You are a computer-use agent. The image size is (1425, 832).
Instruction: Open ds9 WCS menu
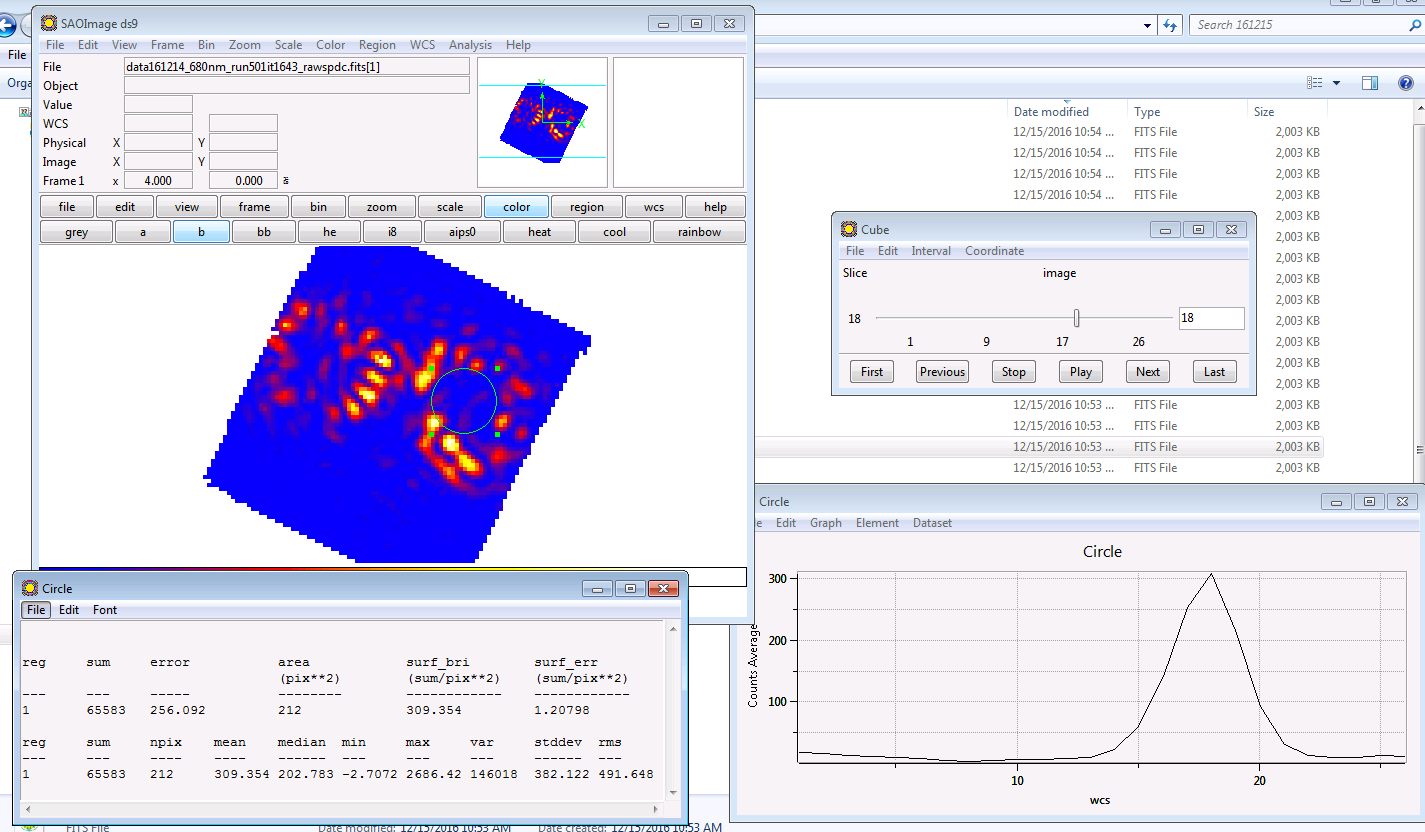422,45
